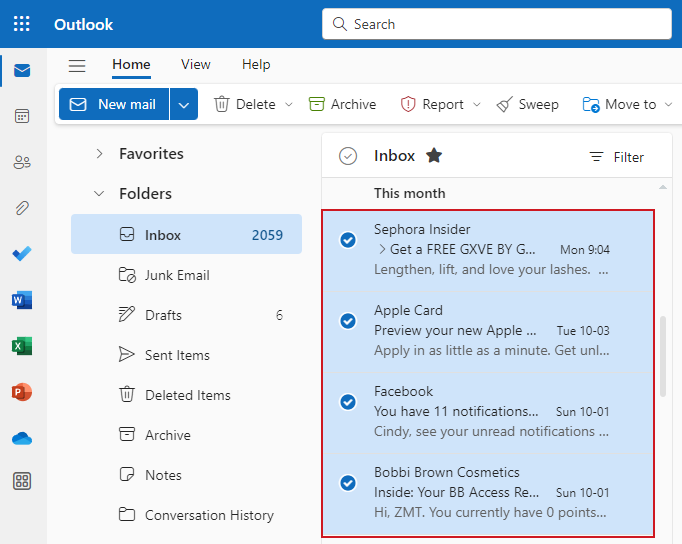This screenshot has width=682, height=544.
Task: Click the Move to folder button
Action: (x=619, y=104)
